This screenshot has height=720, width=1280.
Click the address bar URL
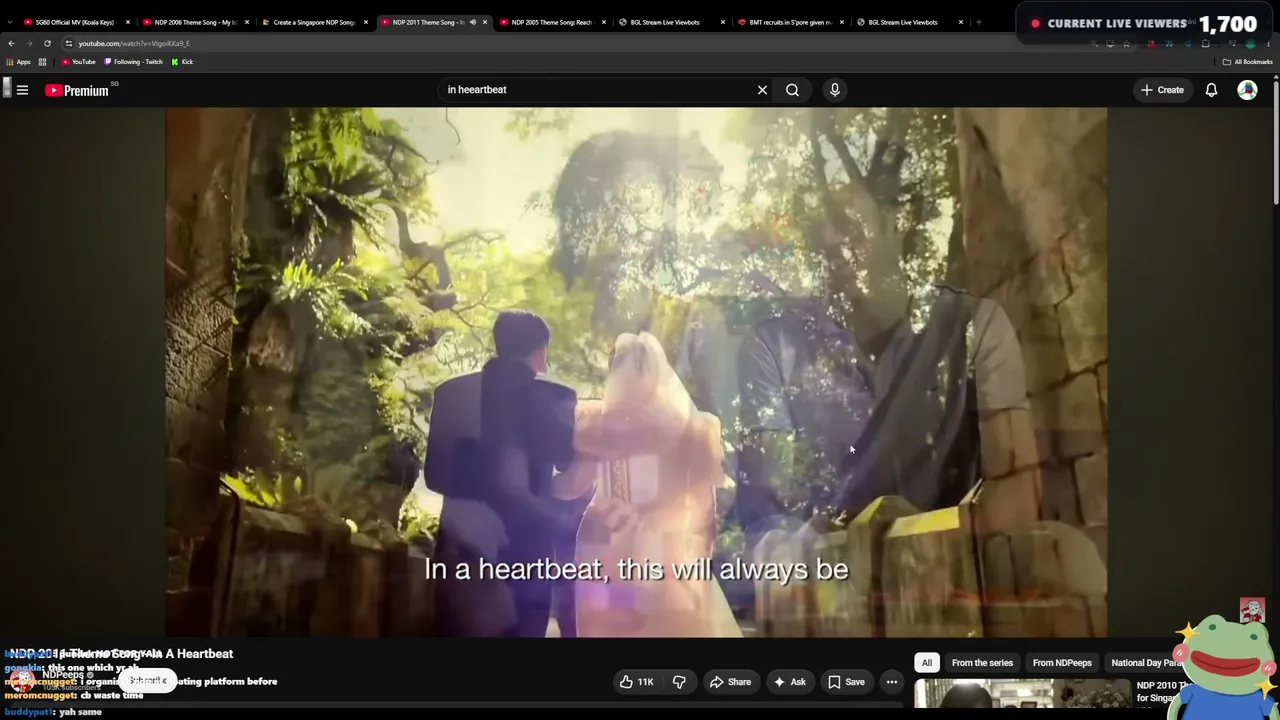[134, 44]
